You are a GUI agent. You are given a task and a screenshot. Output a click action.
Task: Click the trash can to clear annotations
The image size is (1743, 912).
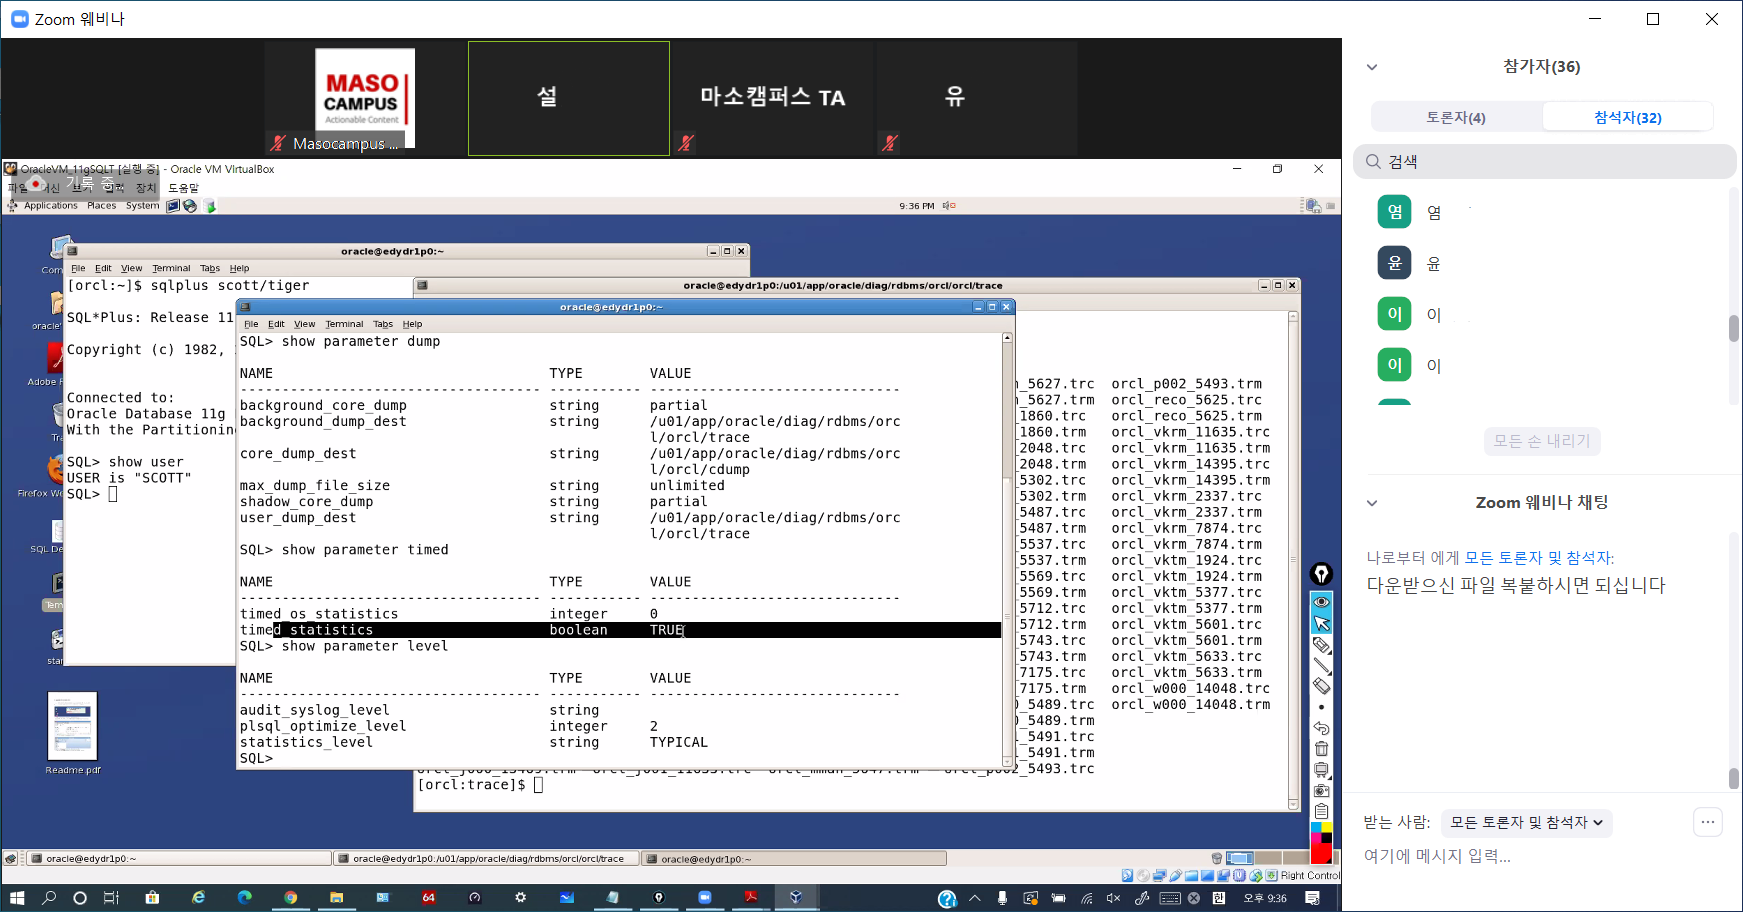[1321, 749]
